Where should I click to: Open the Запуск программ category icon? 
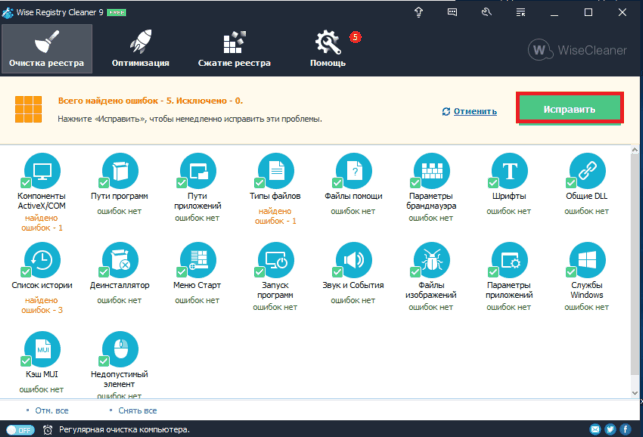(276, 260)
